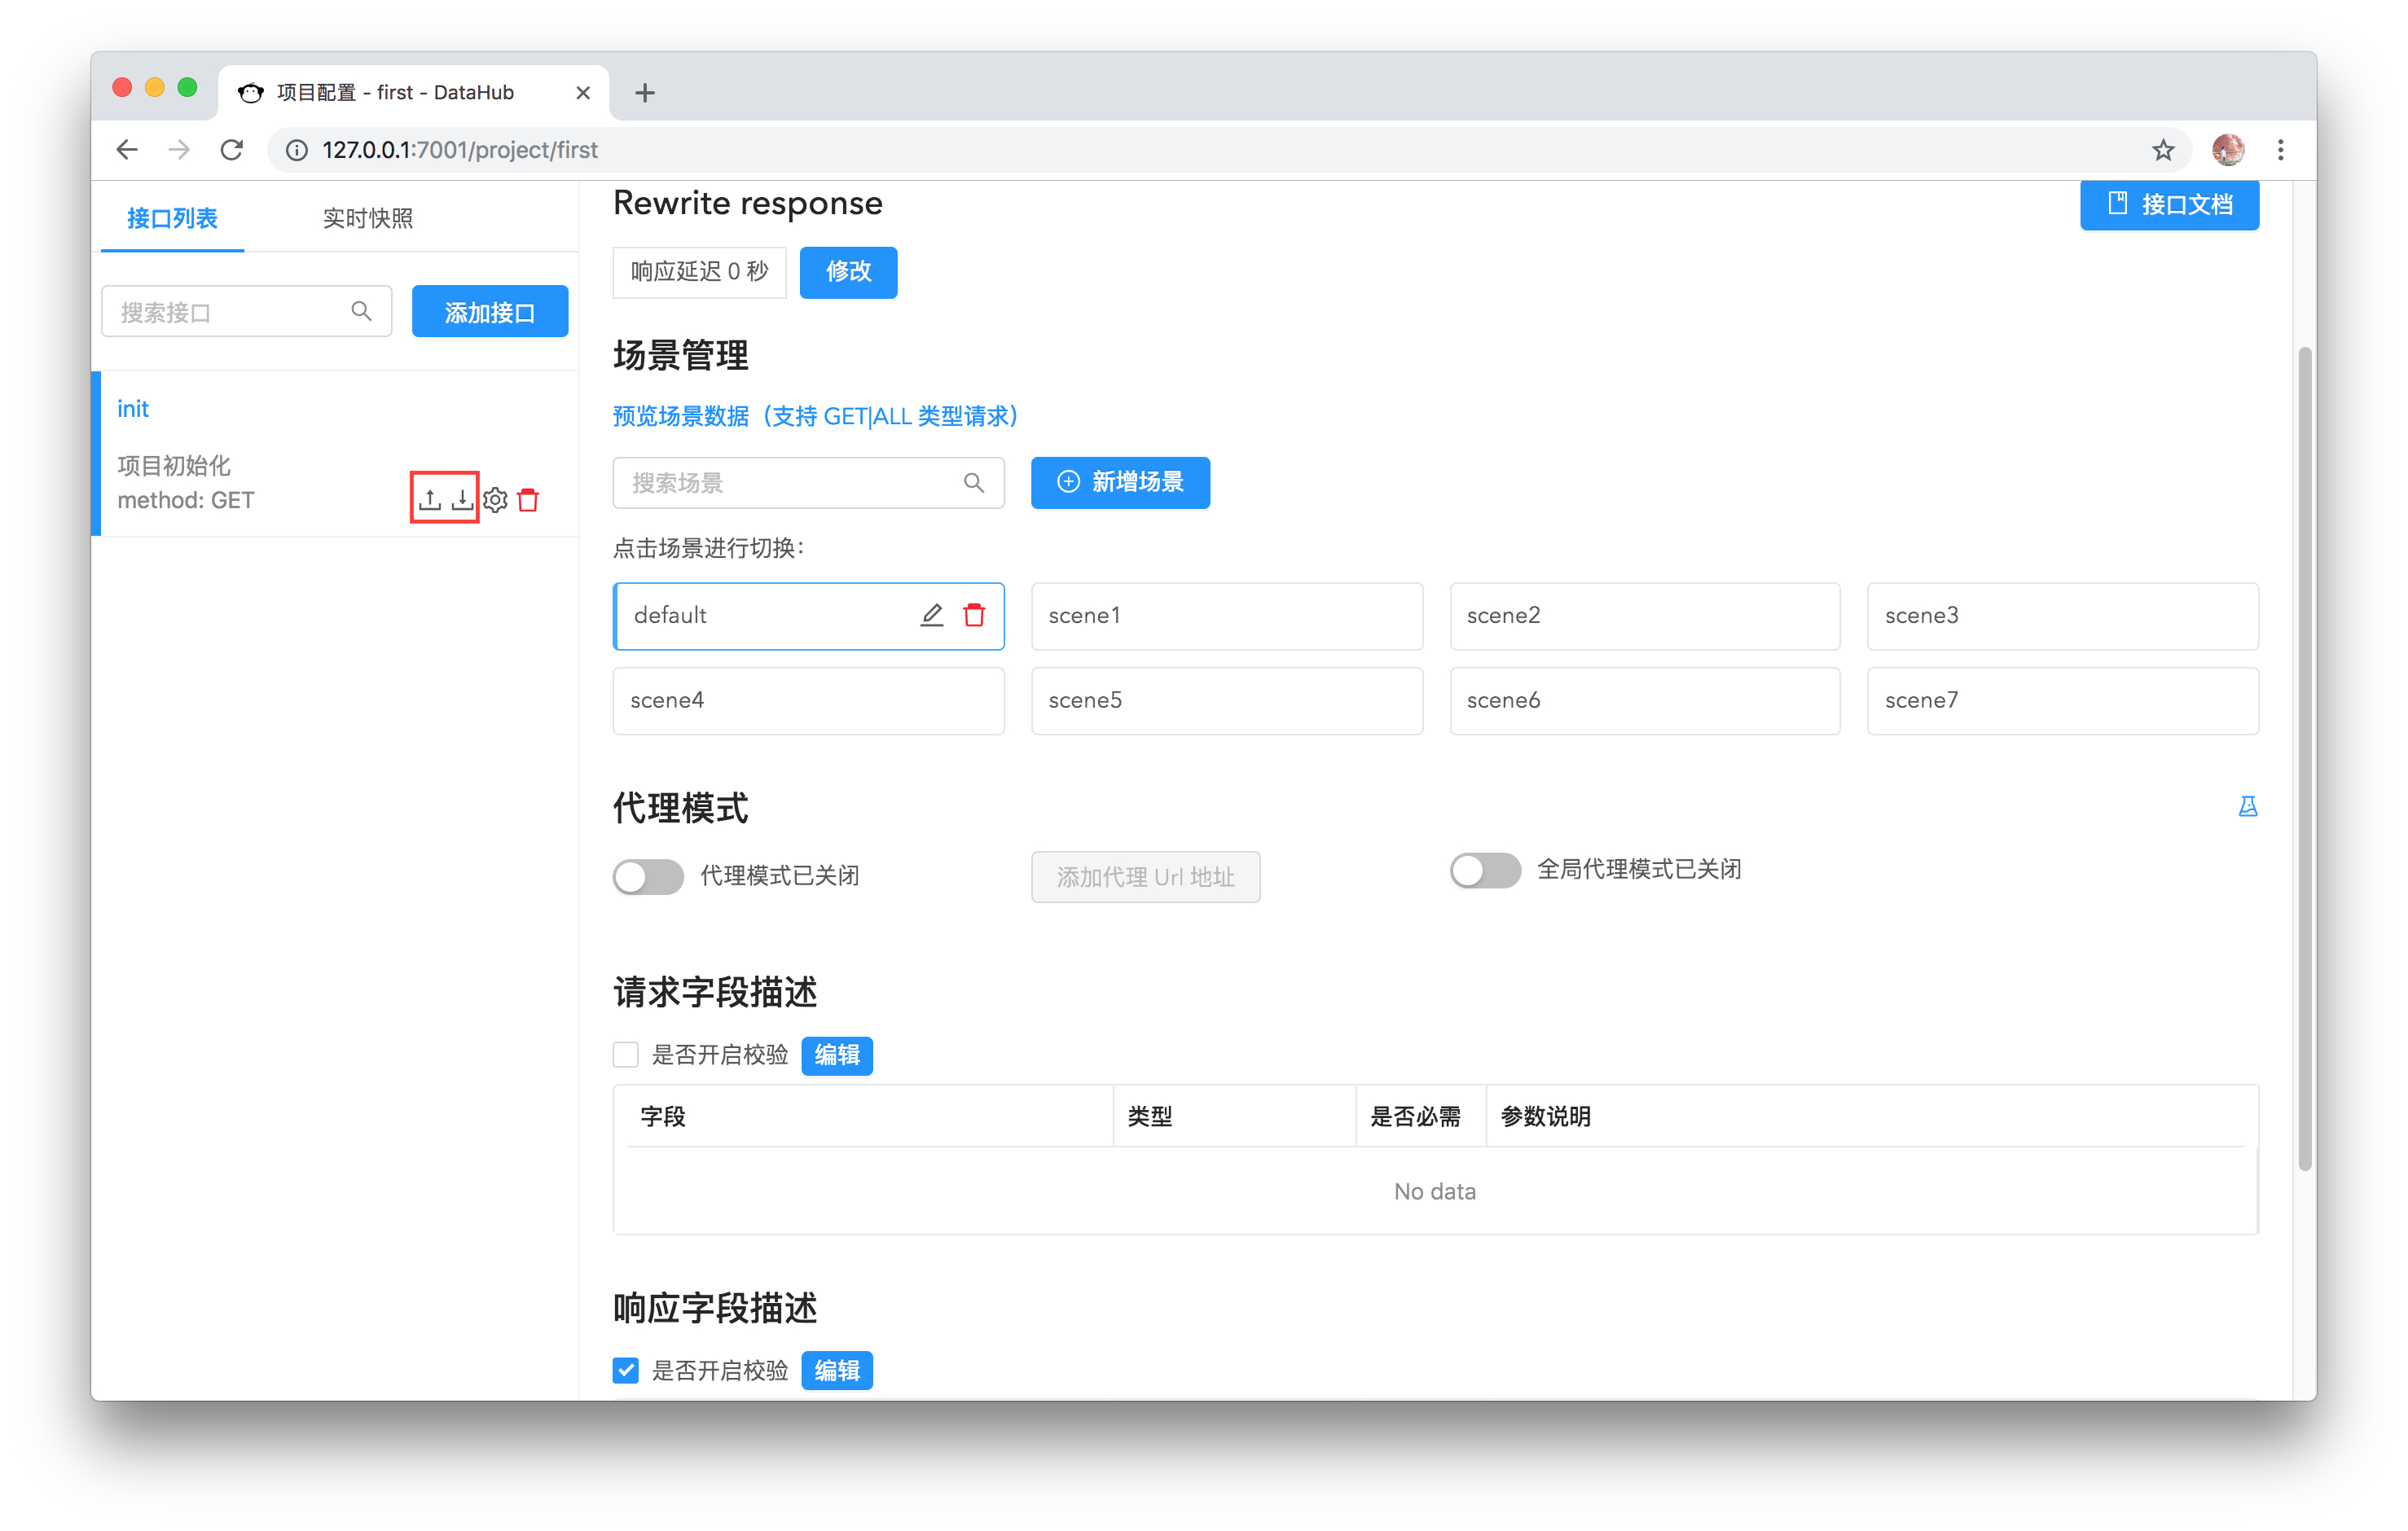Click the download icon for init interface

pos(462,499)
